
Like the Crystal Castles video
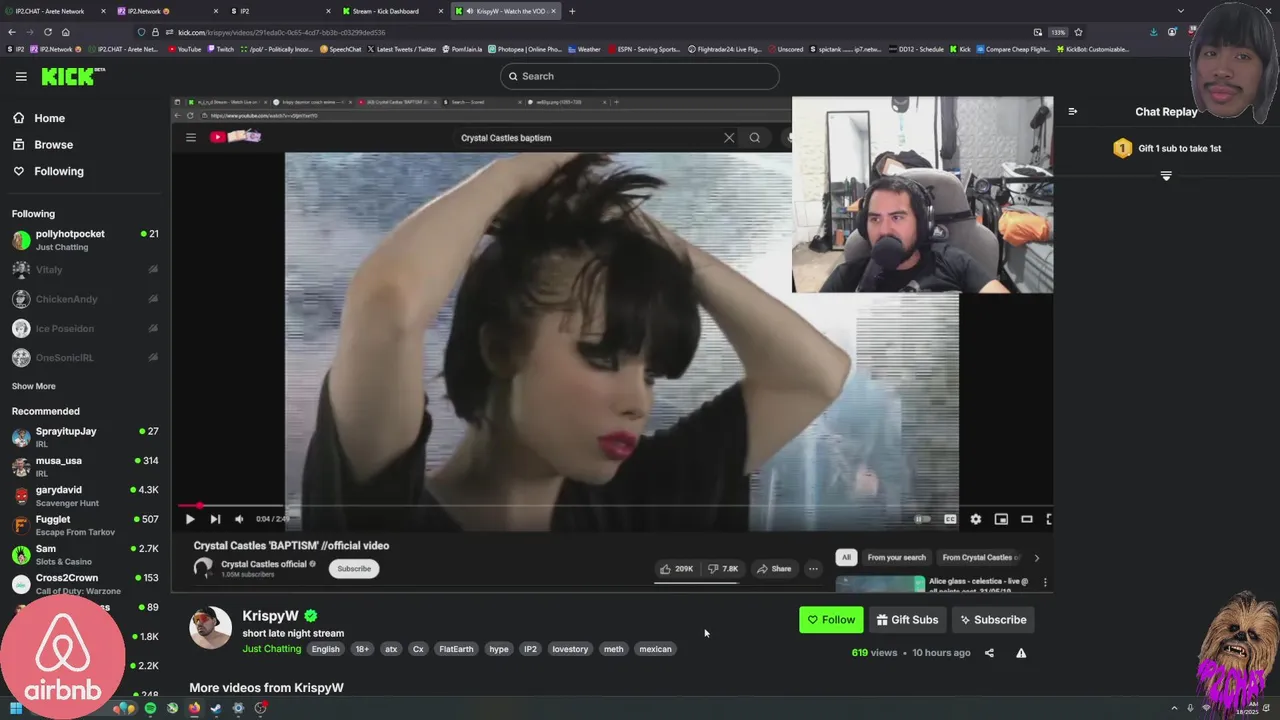click(x=677, y=569)
